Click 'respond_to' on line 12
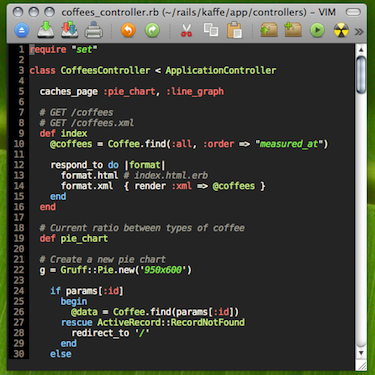375x375 pixels. [76, 165]
